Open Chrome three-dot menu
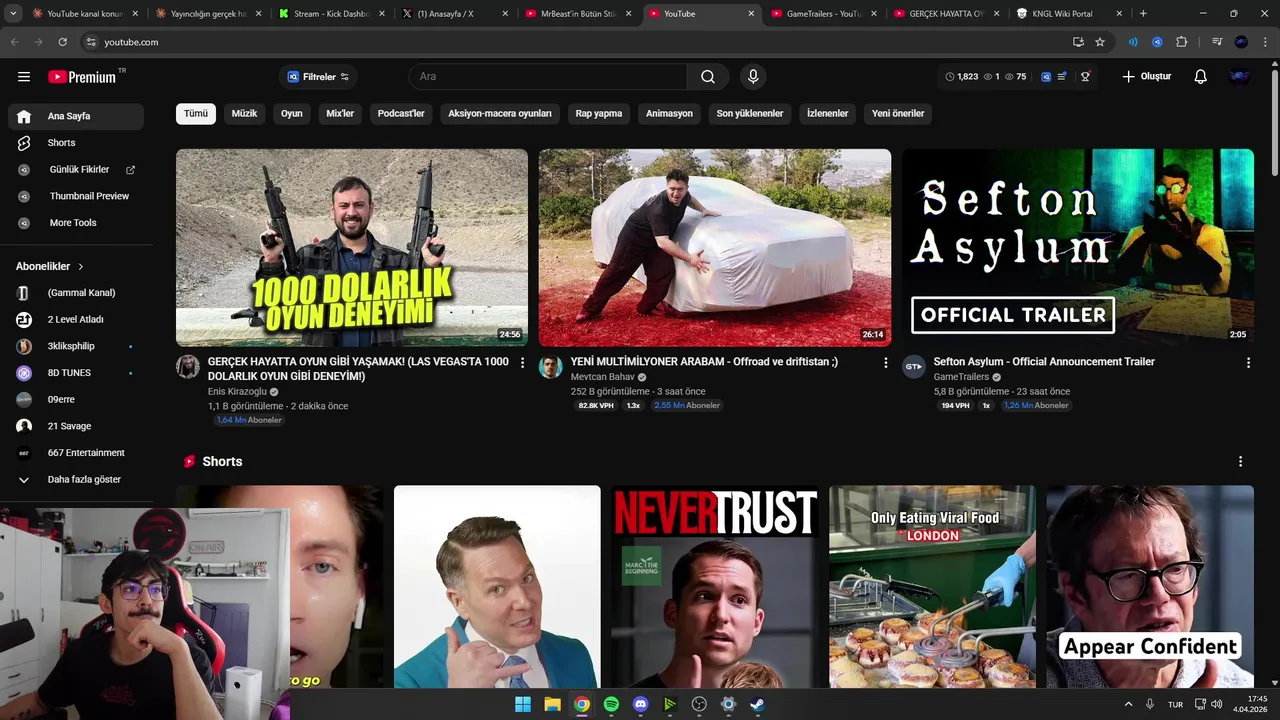The height and width of the screenshot is (720, 1280). tap(1265, 42)
